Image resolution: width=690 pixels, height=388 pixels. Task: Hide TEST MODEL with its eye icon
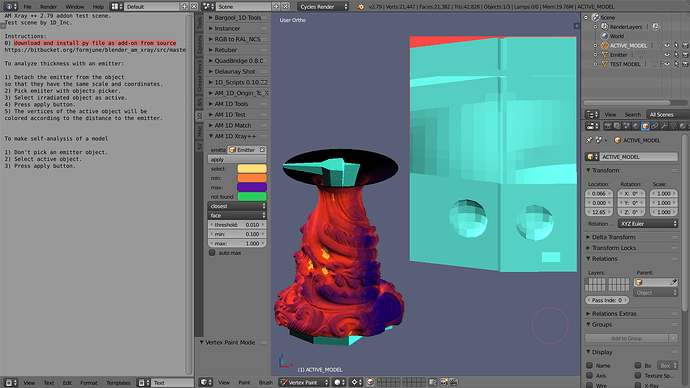pos(667,64)
